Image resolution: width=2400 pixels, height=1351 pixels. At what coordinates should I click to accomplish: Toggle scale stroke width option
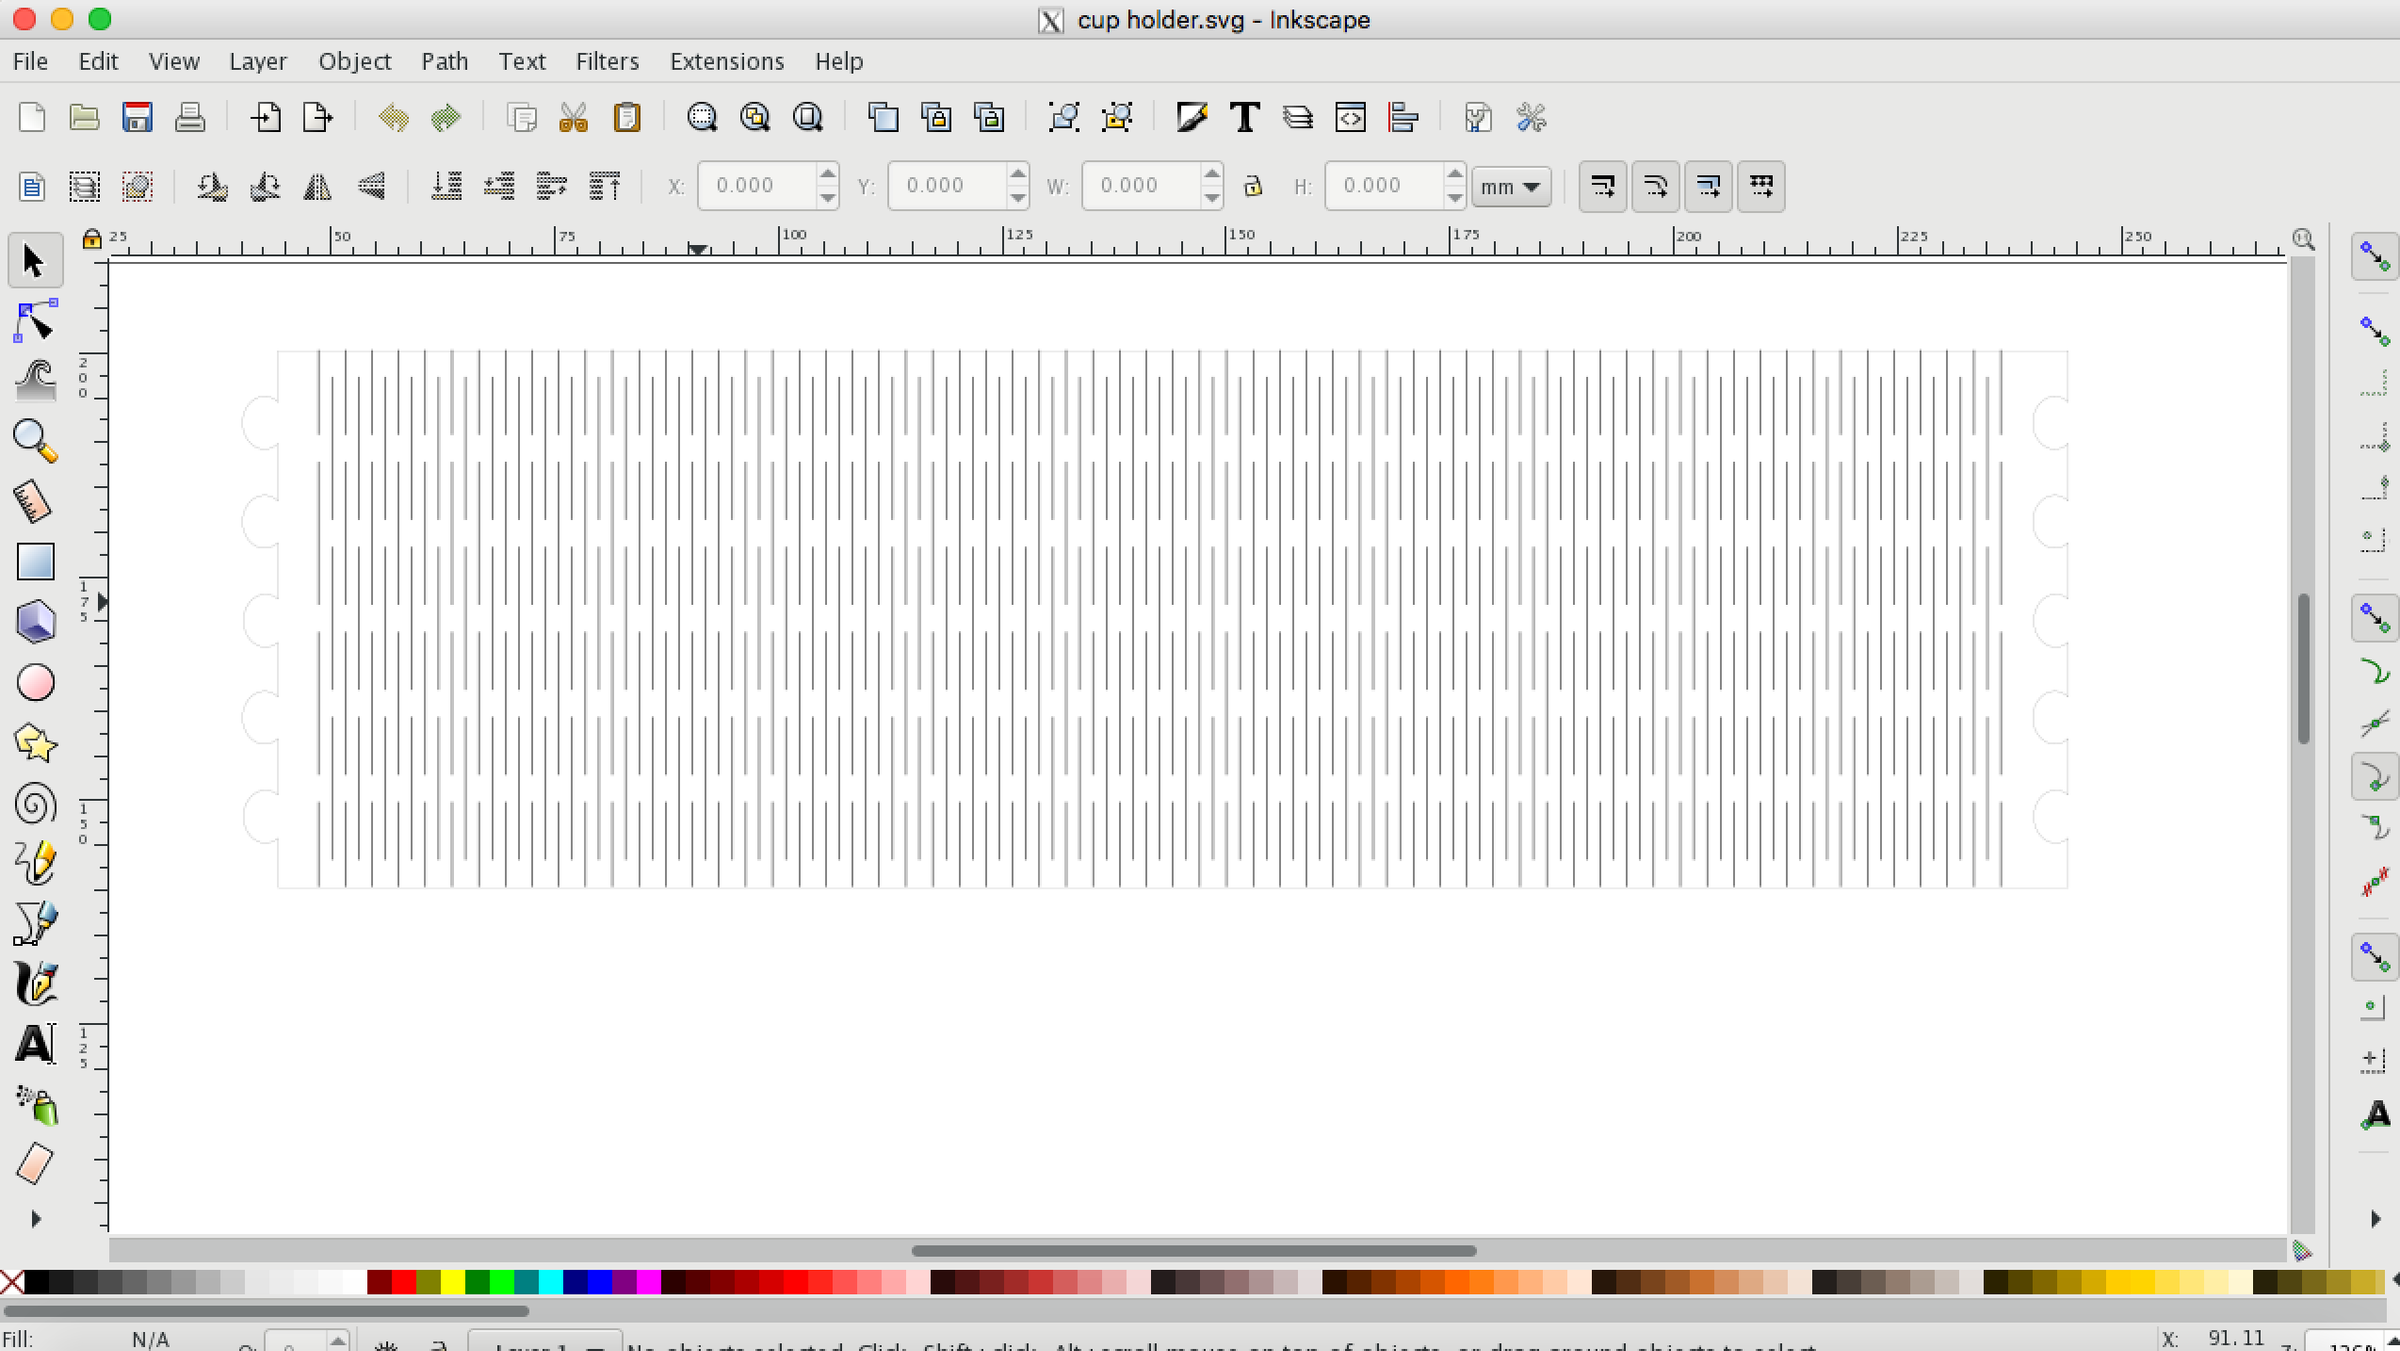[1603, 186]
